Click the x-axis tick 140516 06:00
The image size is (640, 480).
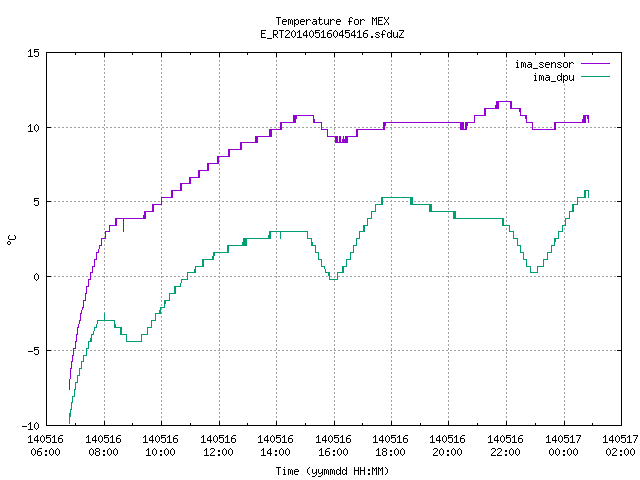point(45,446)
